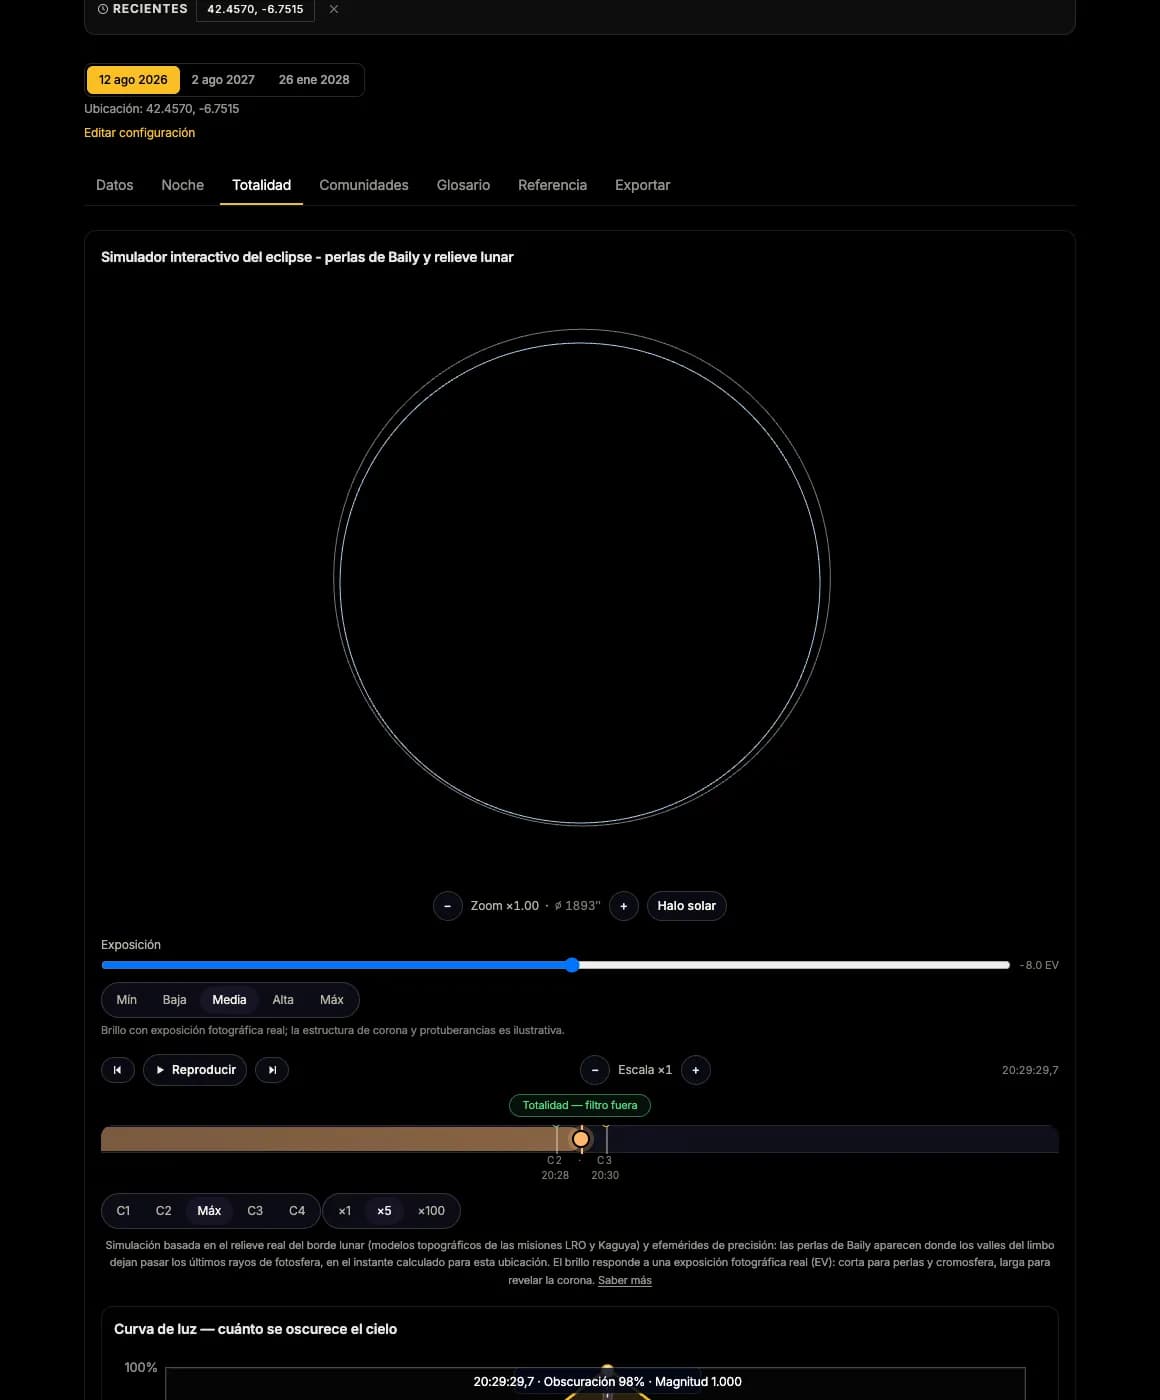Click the Totalidad — filtro fuera badge
1160x1400 pixels.
click(580, 1105)
